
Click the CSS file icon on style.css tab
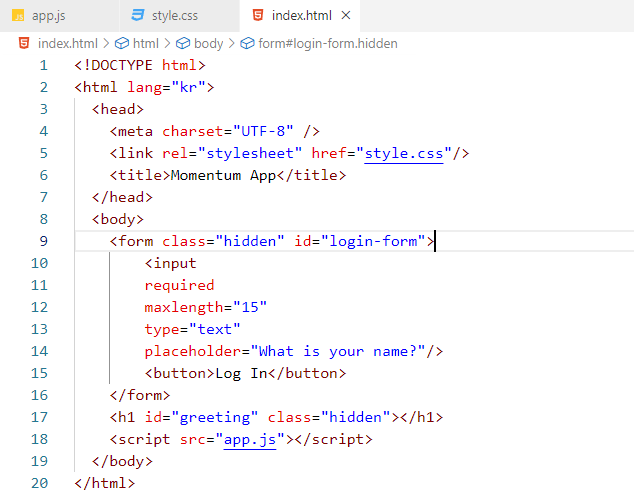(x=138, y=15)
